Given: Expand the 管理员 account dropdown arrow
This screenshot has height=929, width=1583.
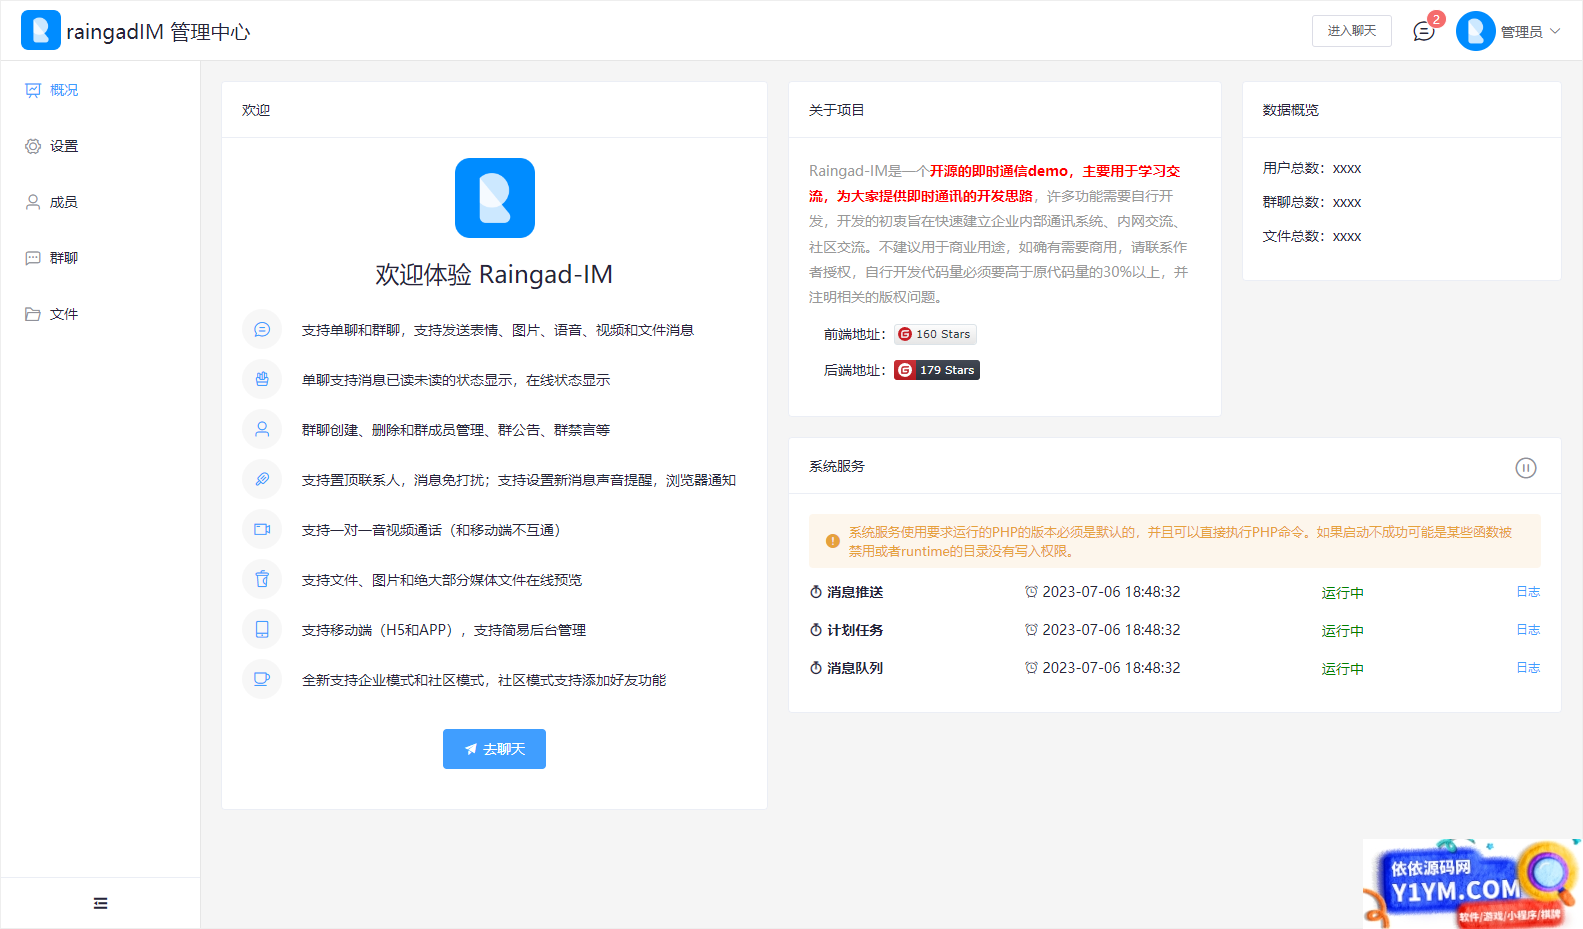Looking at the screenshot, I should [x=1555, y=31].
